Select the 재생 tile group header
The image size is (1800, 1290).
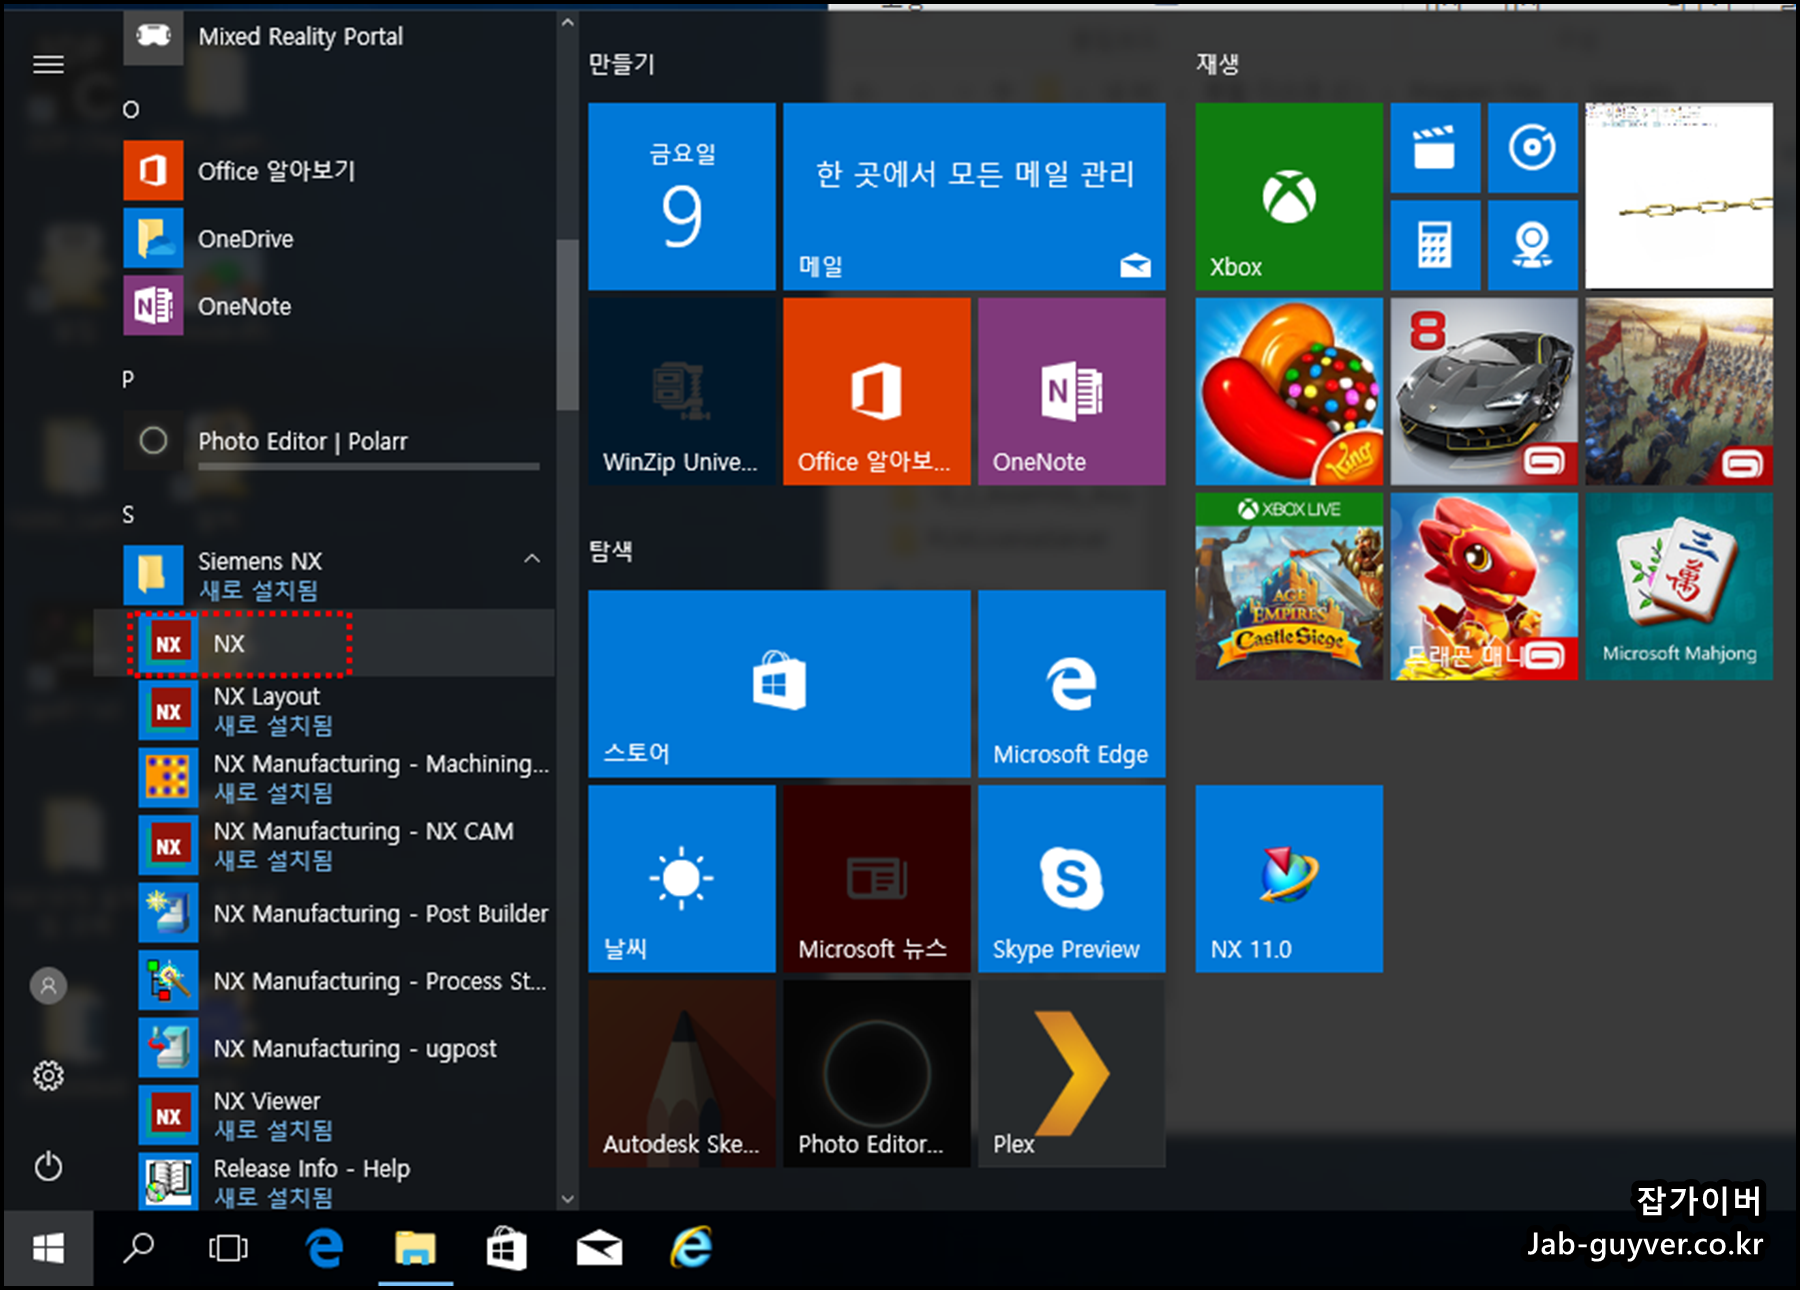[x=1218, y=64]
